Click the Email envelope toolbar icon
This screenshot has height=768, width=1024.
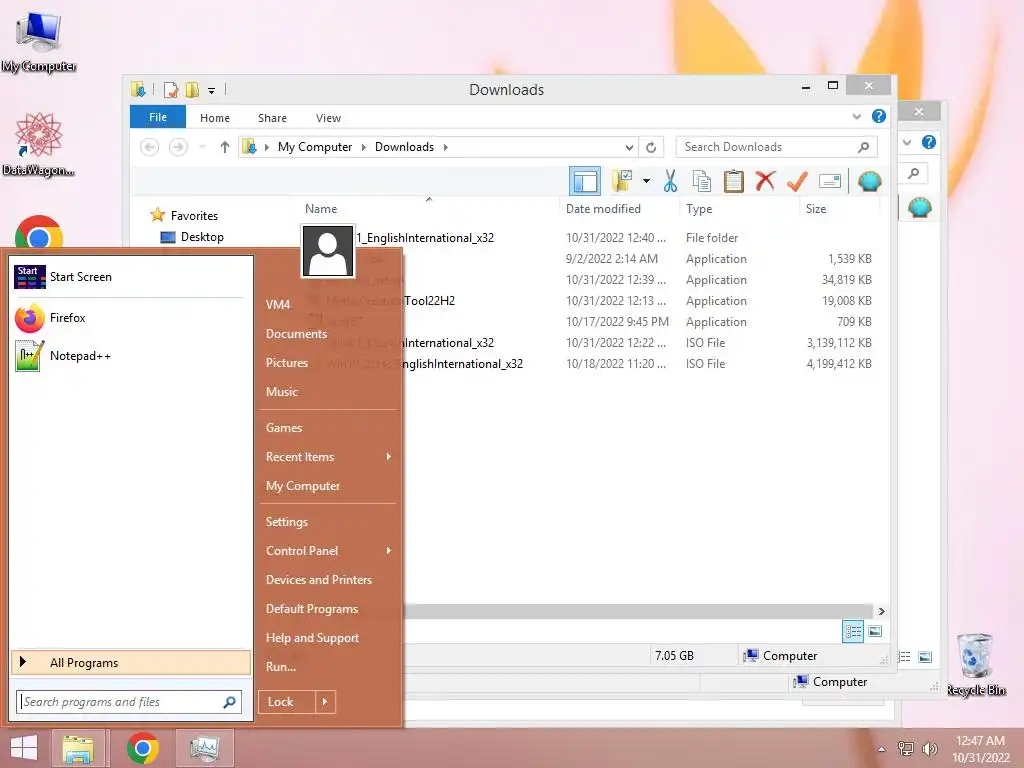829,181
